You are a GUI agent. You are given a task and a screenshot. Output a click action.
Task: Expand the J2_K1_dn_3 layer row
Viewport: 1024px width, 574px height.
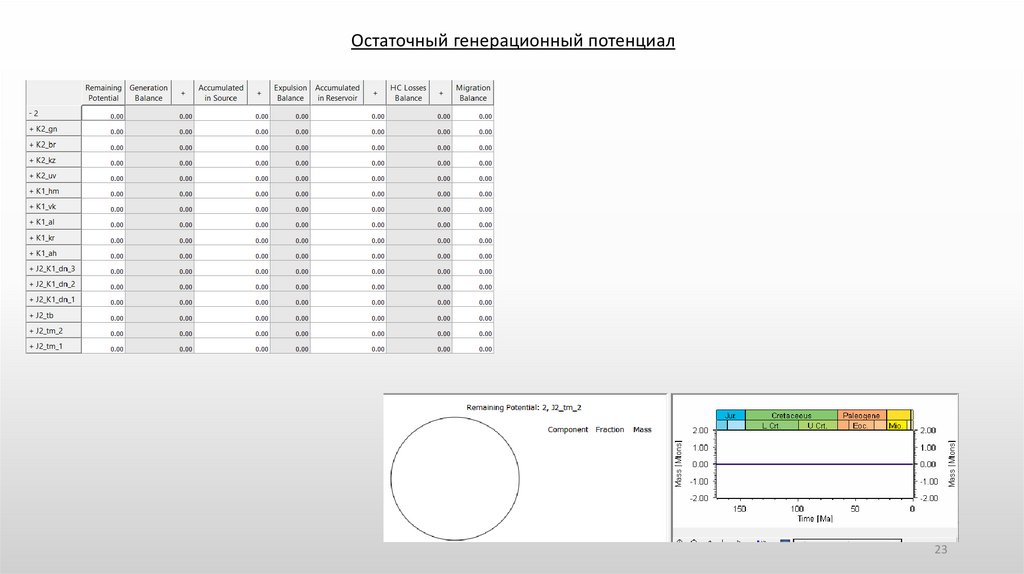pos(31,268)
